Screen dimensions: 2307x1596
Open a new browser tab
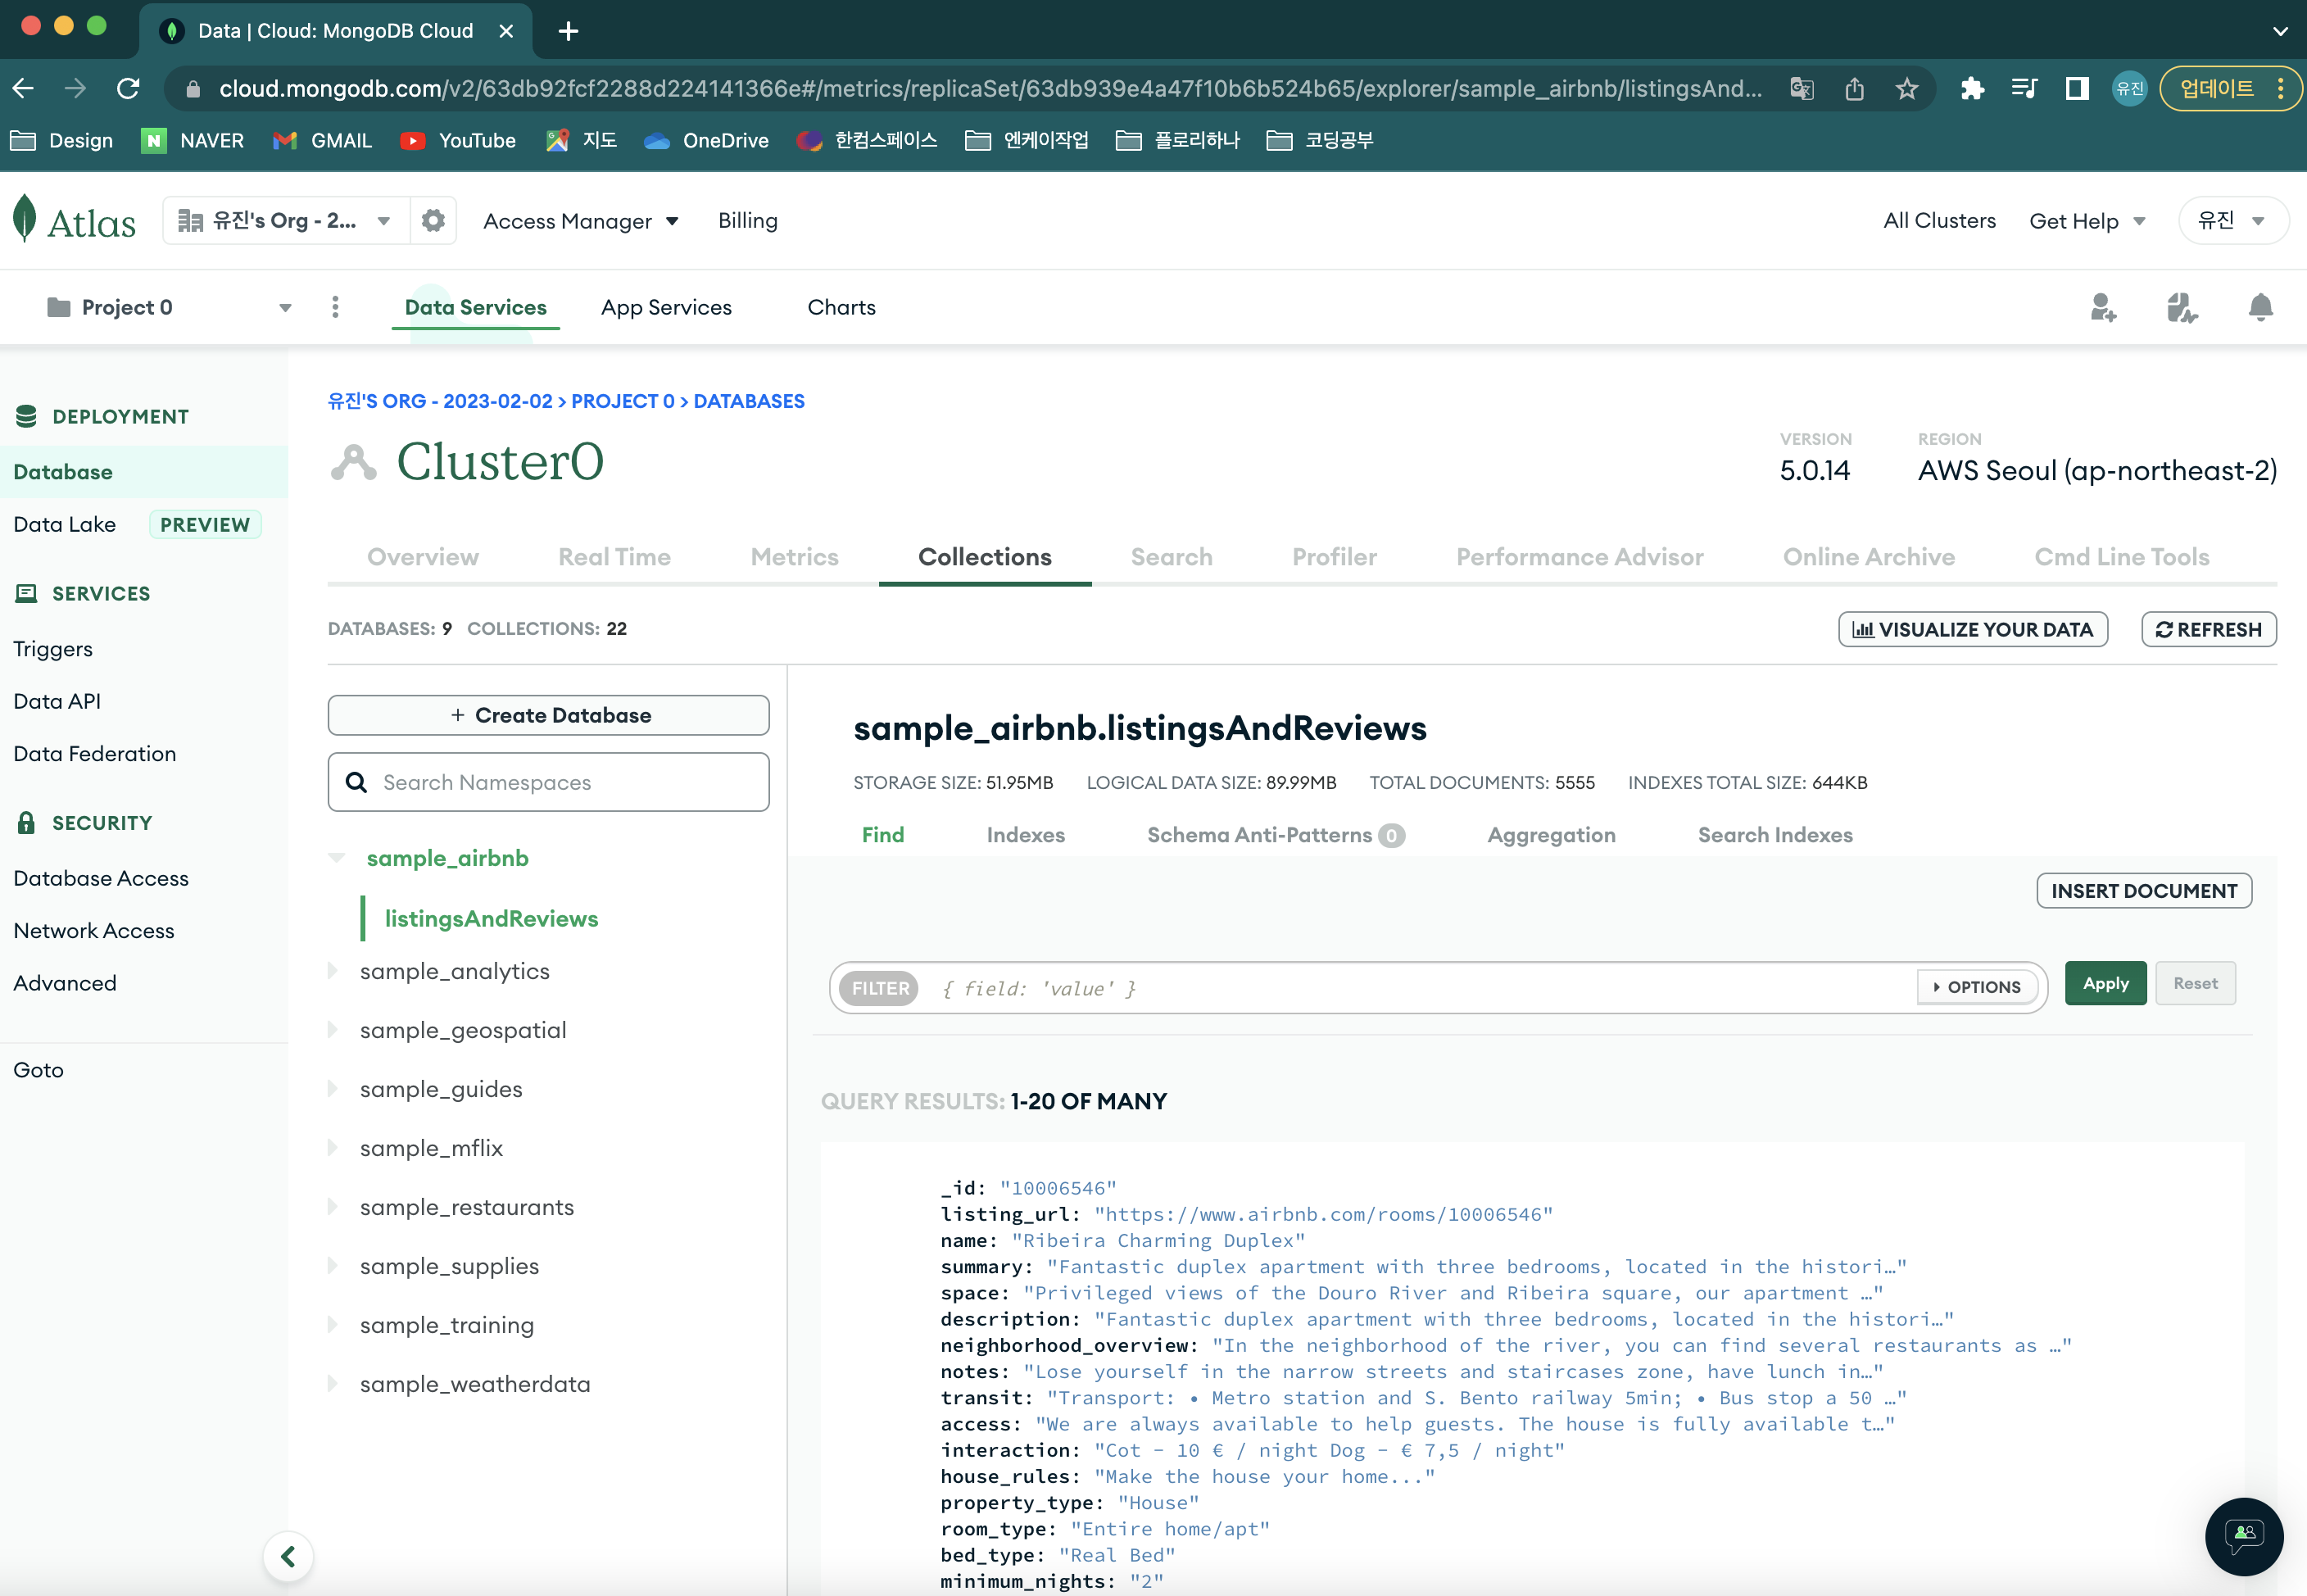click(x=568, y=31)
